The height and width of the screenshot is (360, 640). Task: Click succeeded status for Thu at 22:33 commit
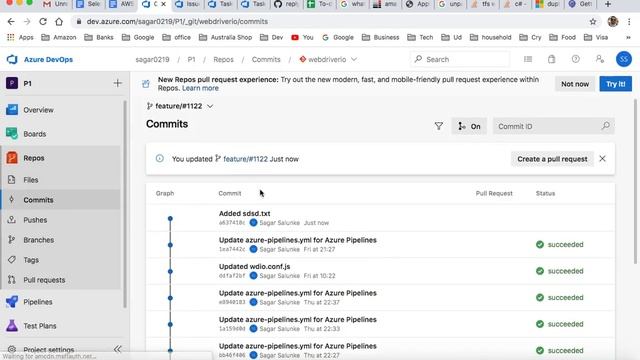pos(560,324)
